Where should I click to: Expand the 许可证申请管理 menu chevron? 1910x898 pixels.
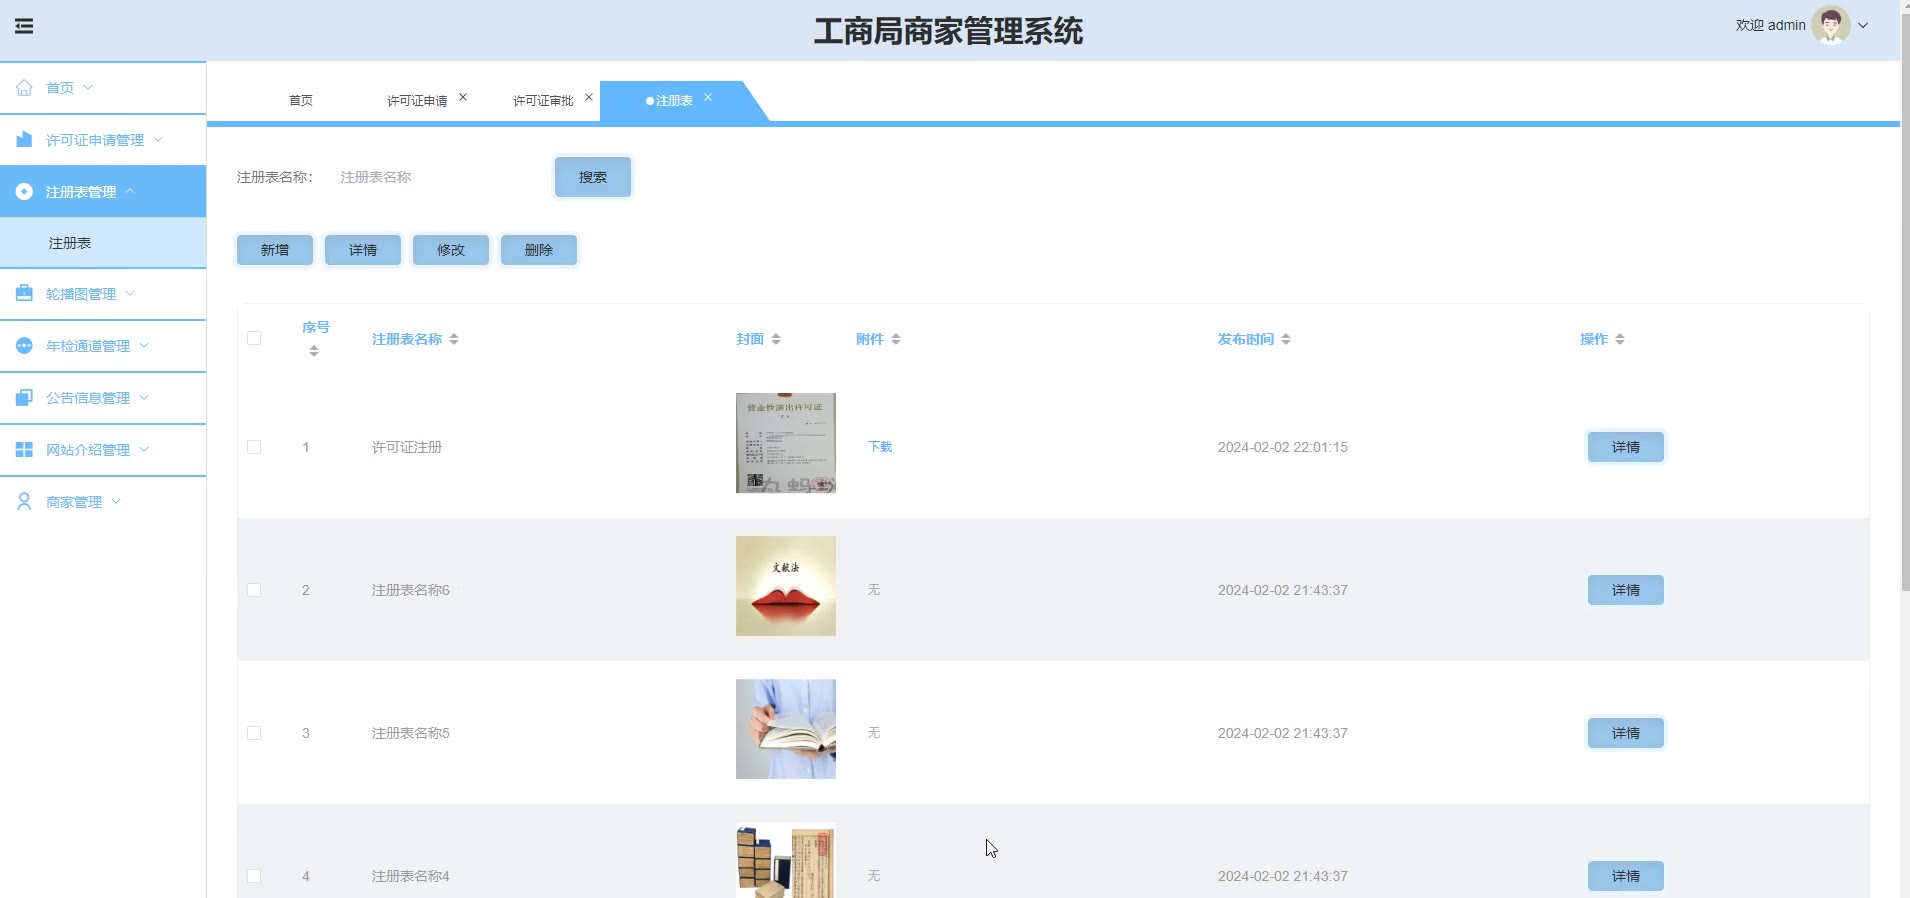coord(158,139)
